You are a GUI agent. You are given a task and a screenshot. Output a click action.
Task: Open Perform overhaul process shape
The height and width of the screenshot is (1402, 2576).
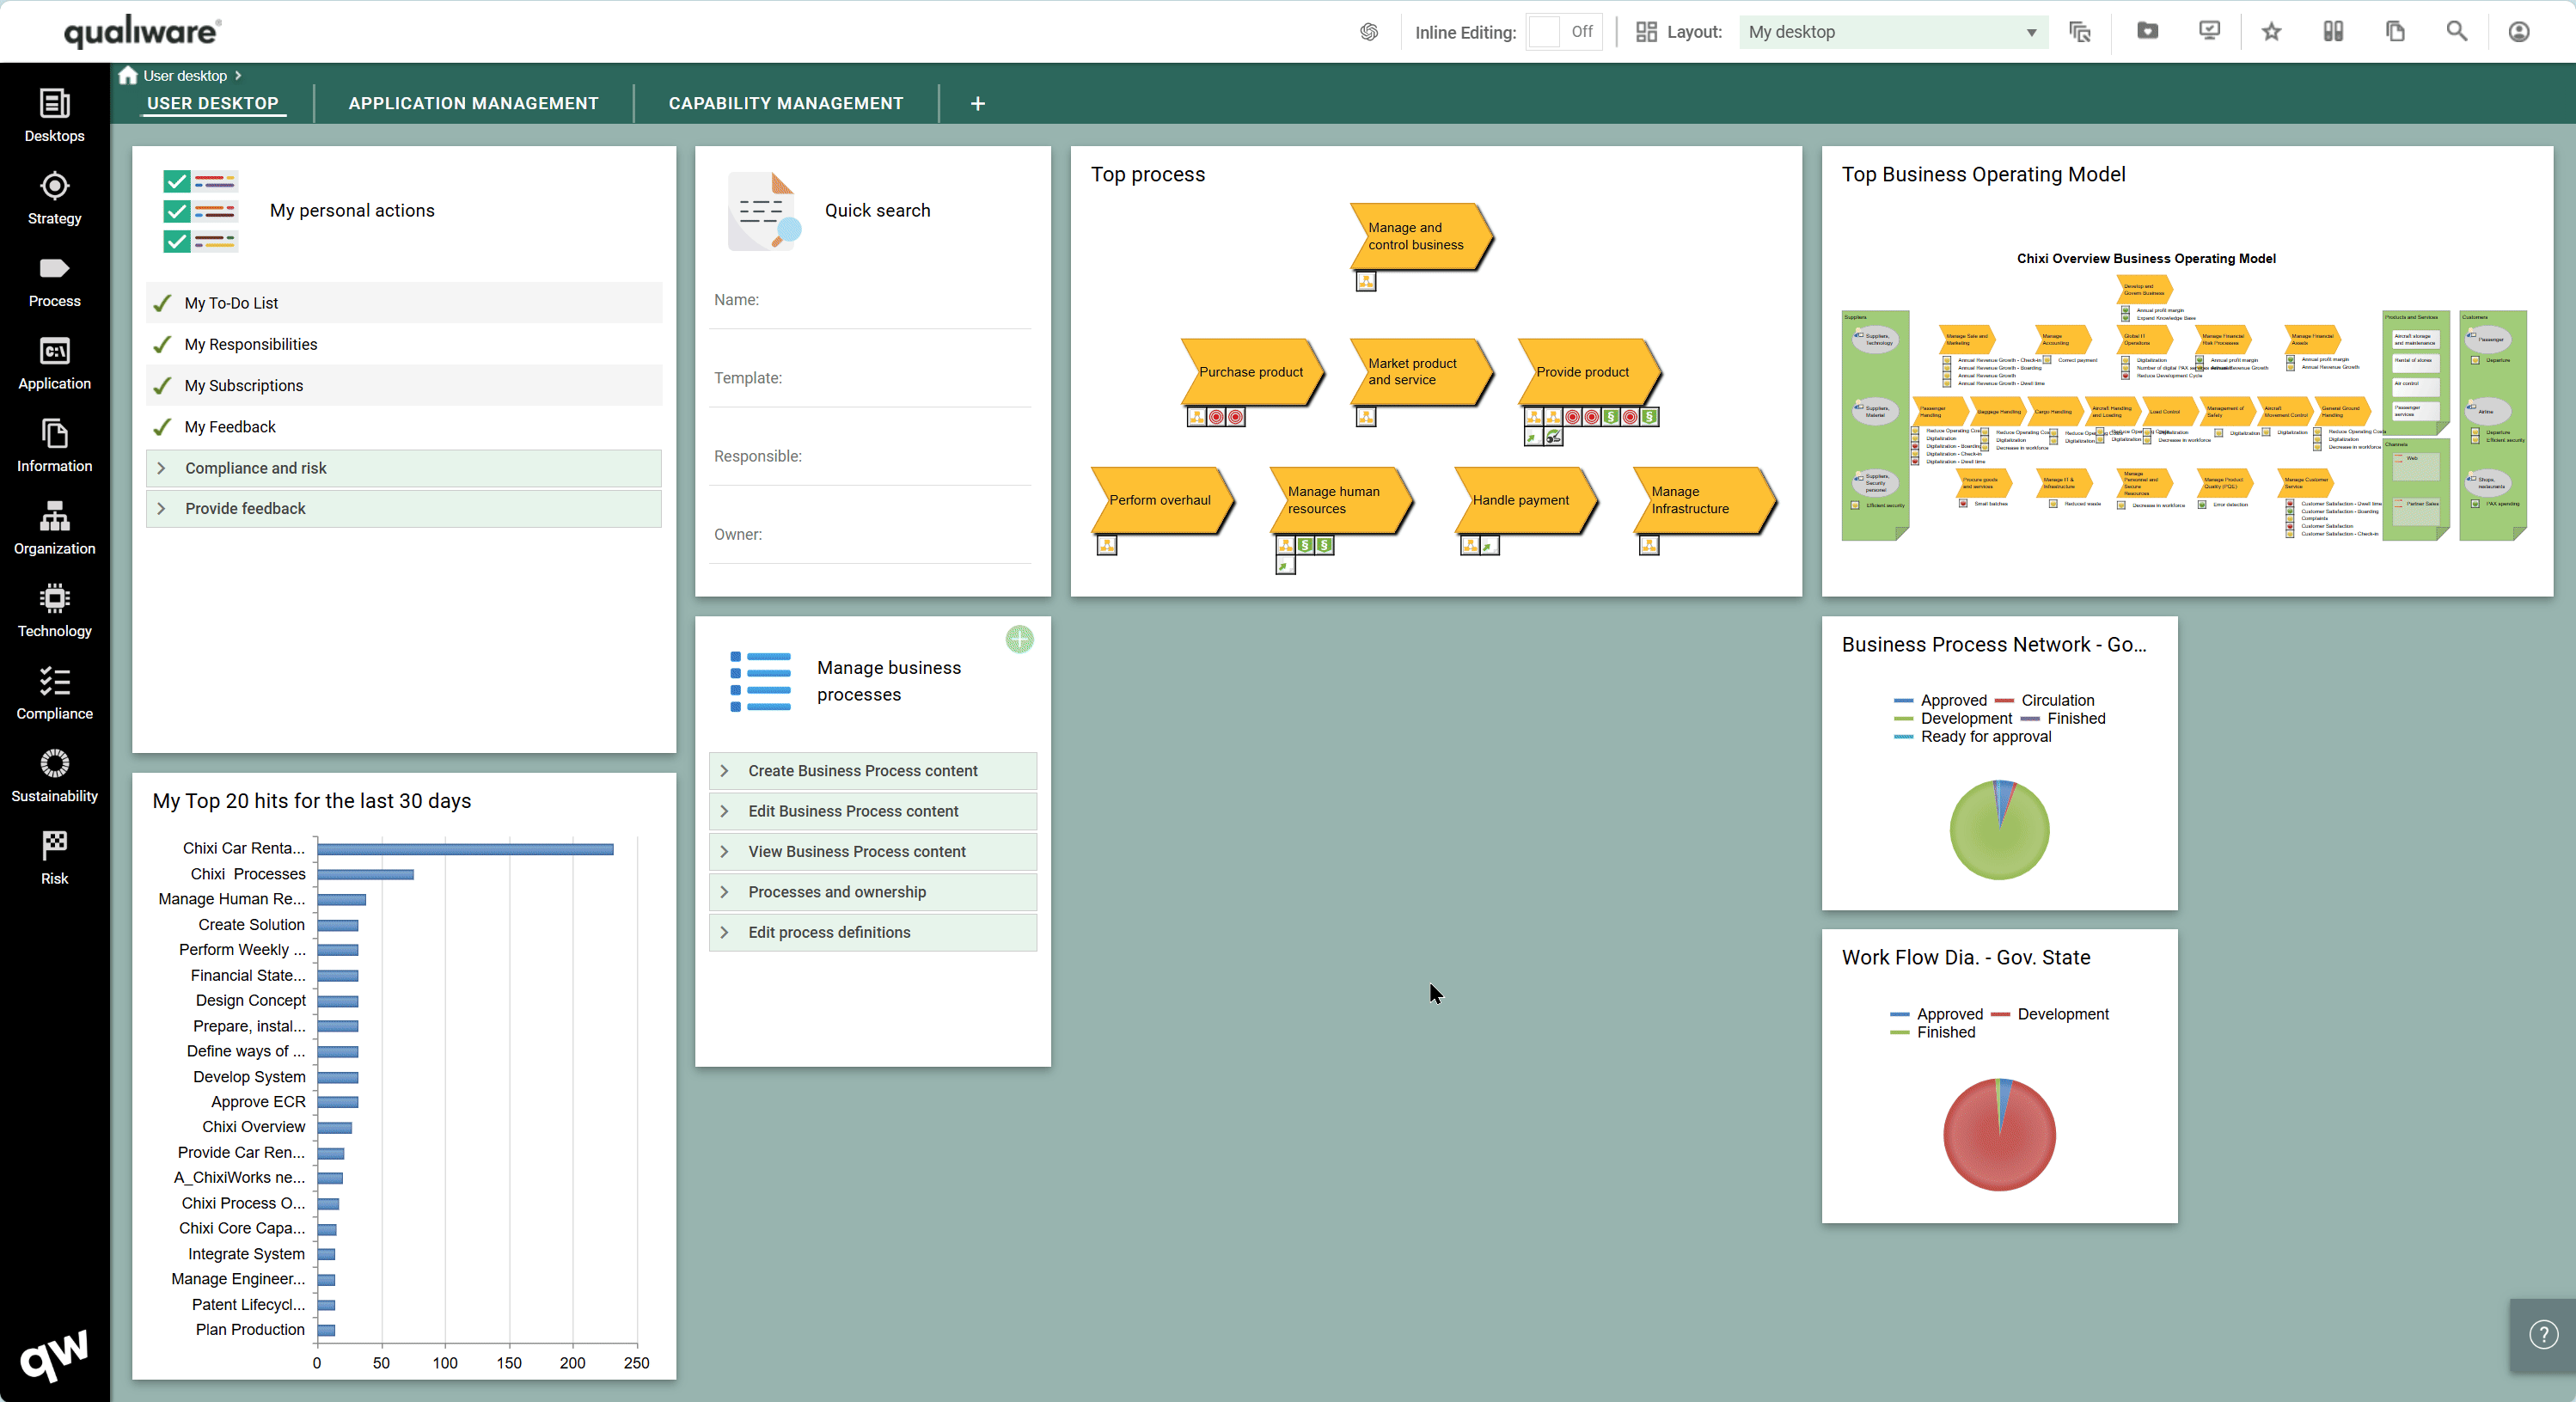pyautogui.click(x=1161, y=500)
